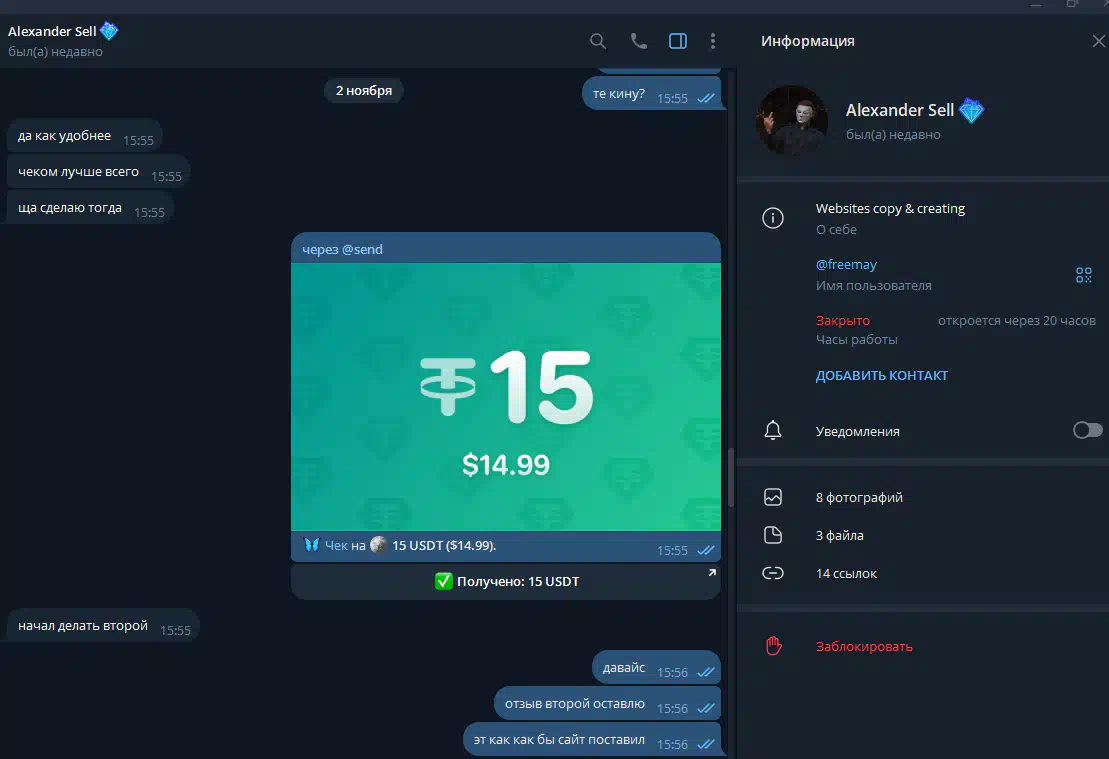
Task: Select message 'чеком лучше всего'
Action: click(98, 172)
